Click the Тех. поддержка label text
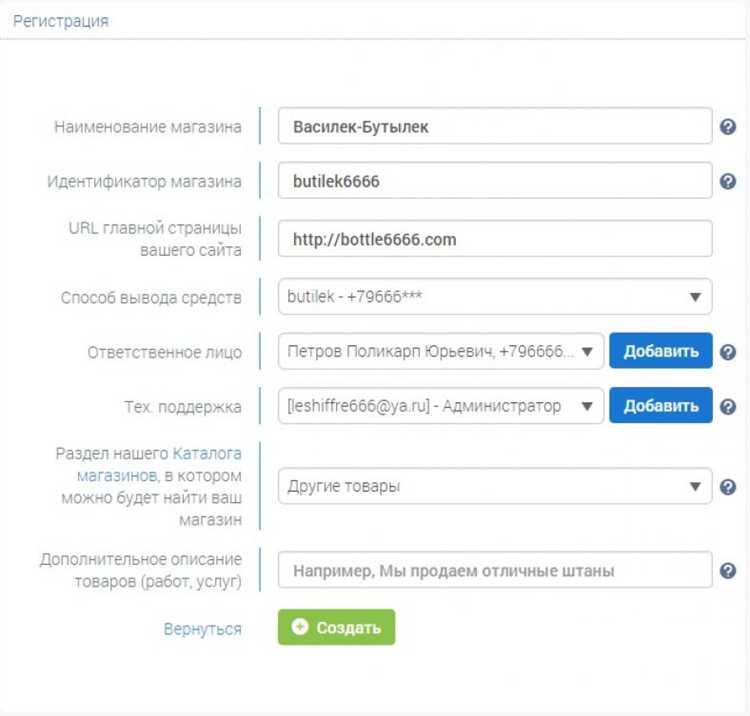 point(183,407)
